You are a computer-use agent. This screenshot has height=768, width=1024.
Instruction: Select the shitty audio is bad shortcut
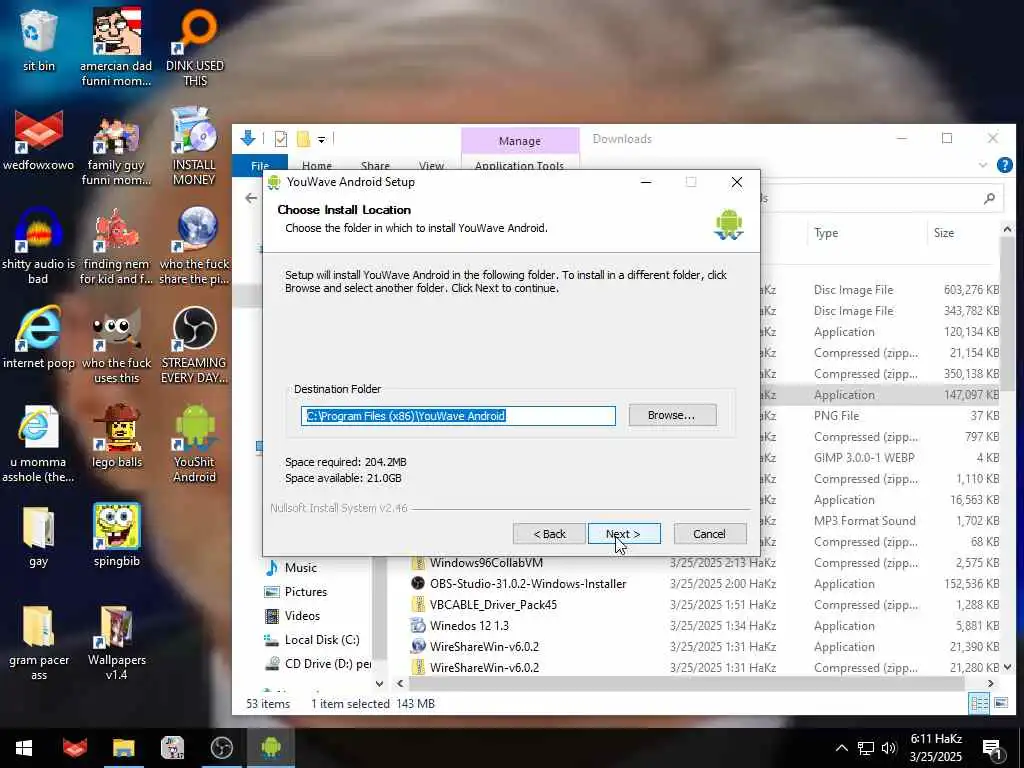(38, 246)
